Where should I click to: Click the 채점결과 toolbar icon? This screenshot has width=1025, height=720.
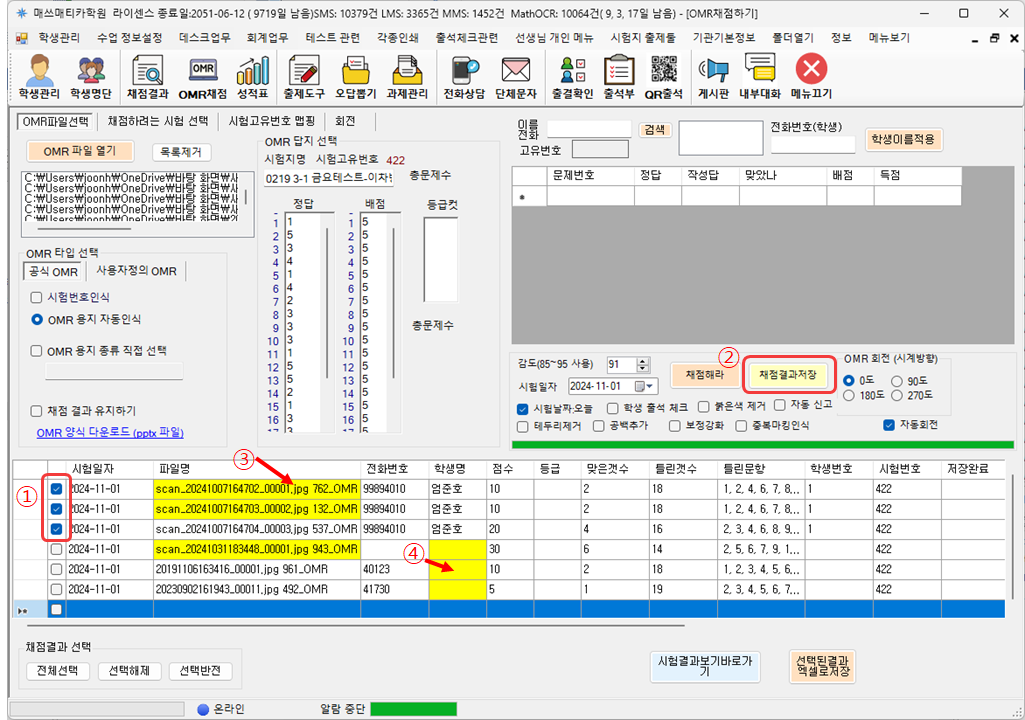[146, 77]
